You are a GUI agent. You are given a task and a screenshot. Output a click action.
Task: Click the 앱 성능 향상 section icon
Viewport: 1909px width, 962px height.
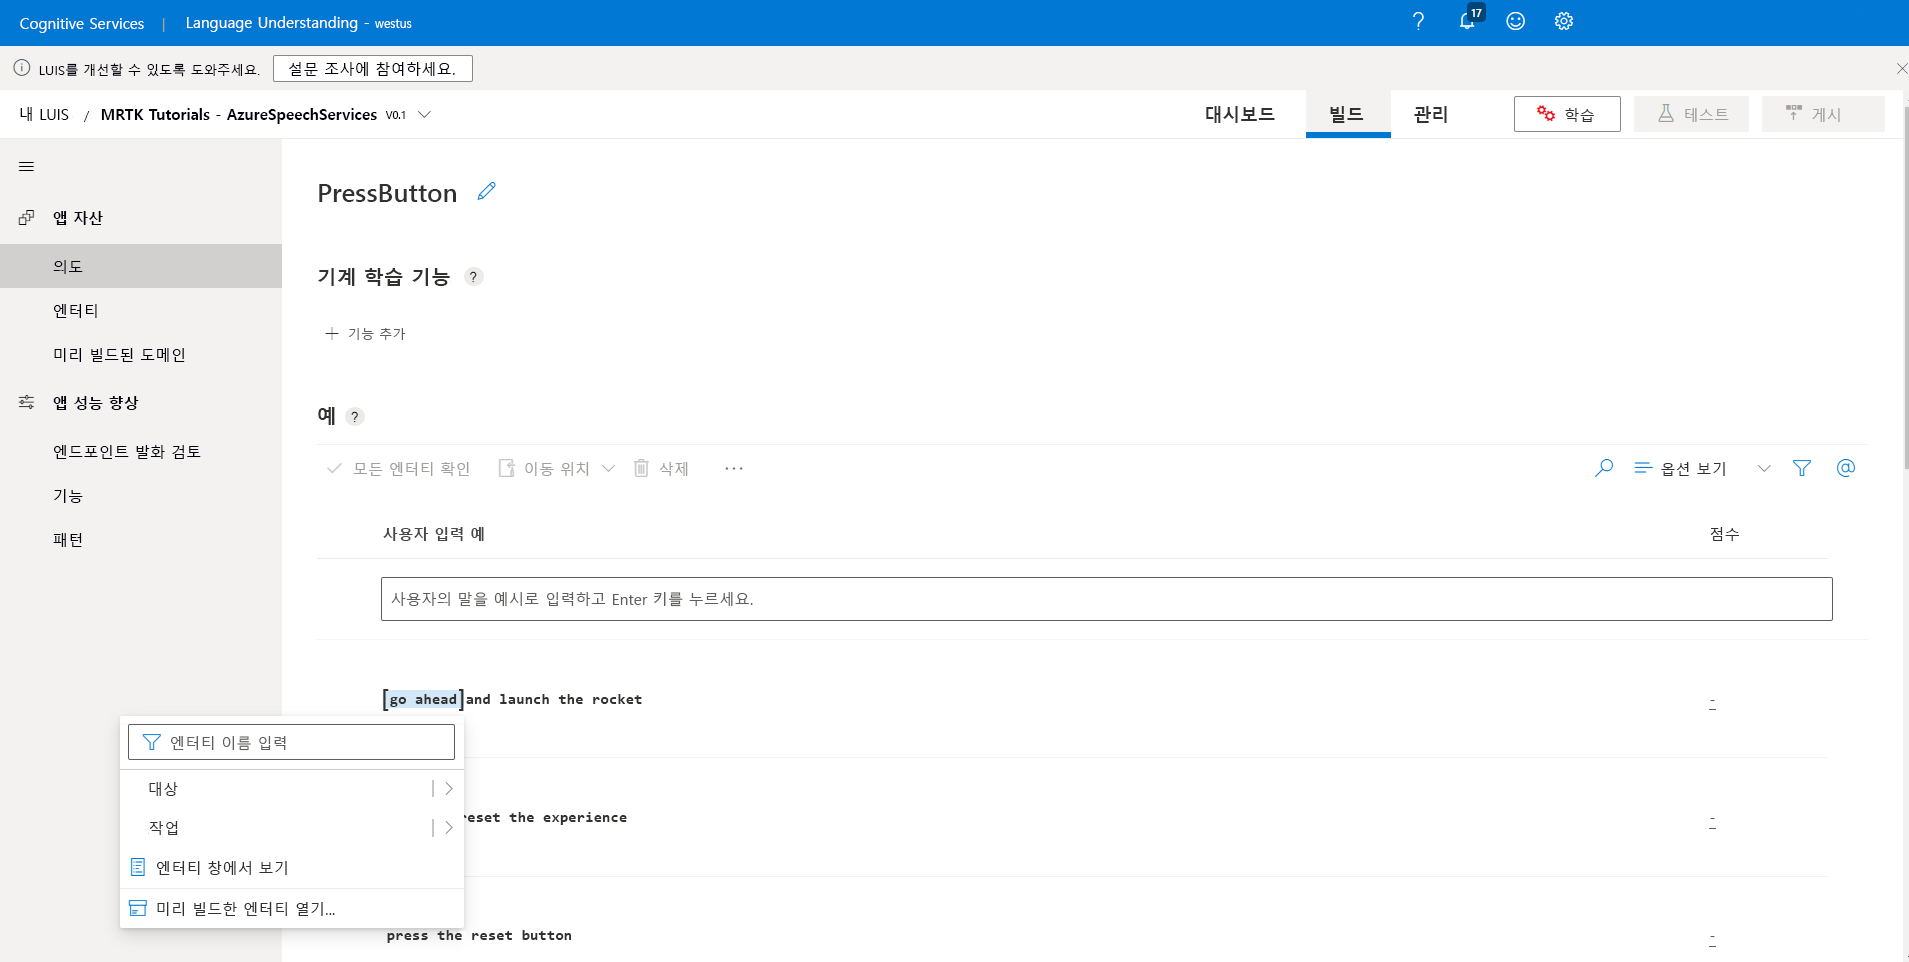(x=27, y=402)
